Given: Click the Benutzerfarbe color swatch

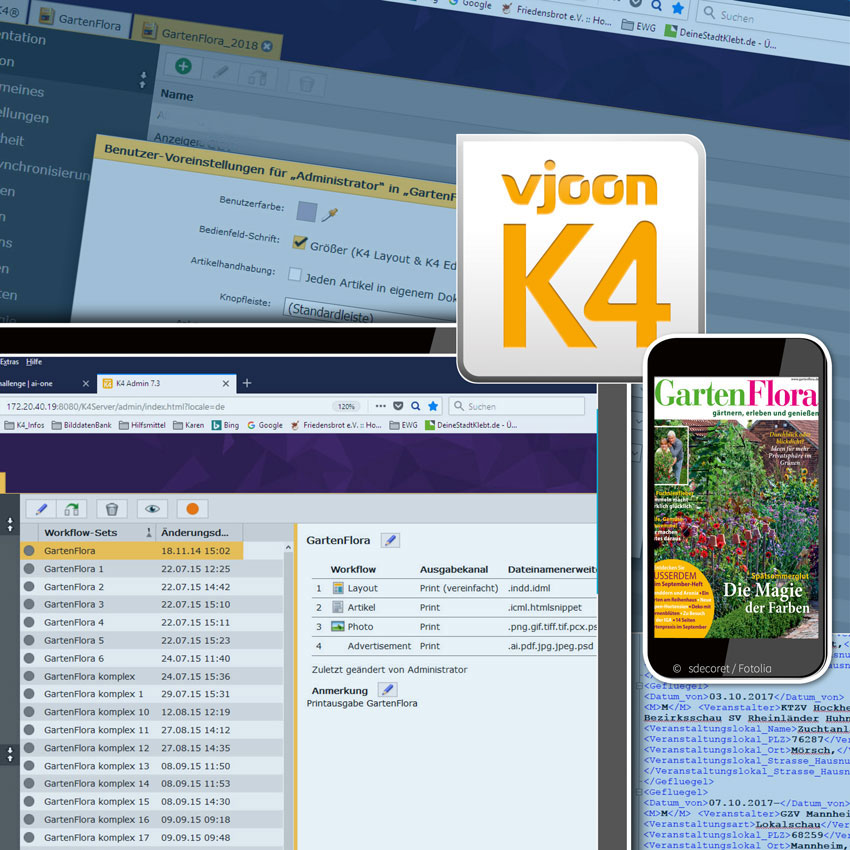Looking at the screenshot, I should coord(308,212).
